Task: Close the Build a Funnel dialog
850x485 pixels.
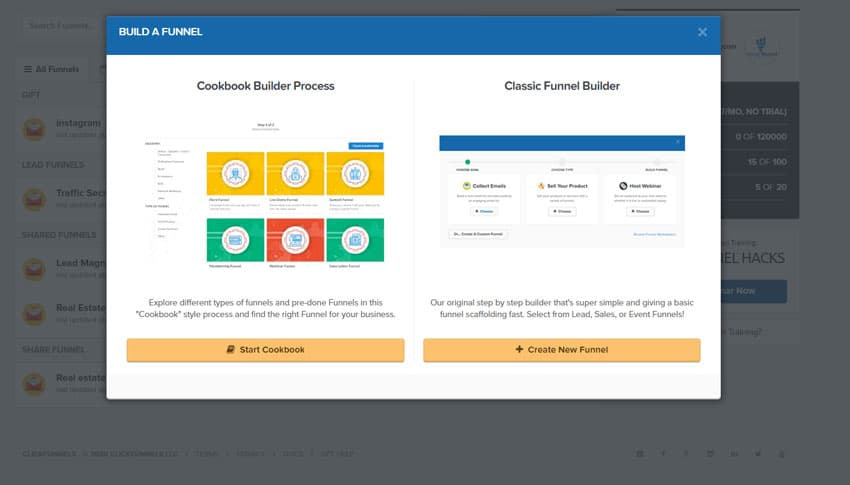Action: [x=702, y=32]
